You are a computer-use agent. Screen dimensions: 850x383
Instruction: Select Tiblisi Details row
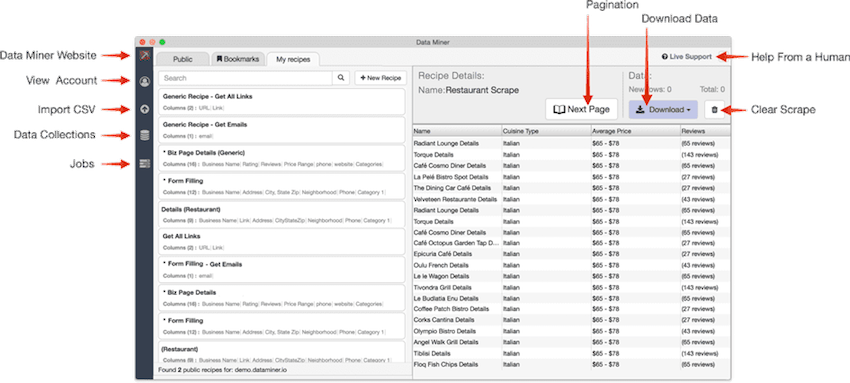571,354
